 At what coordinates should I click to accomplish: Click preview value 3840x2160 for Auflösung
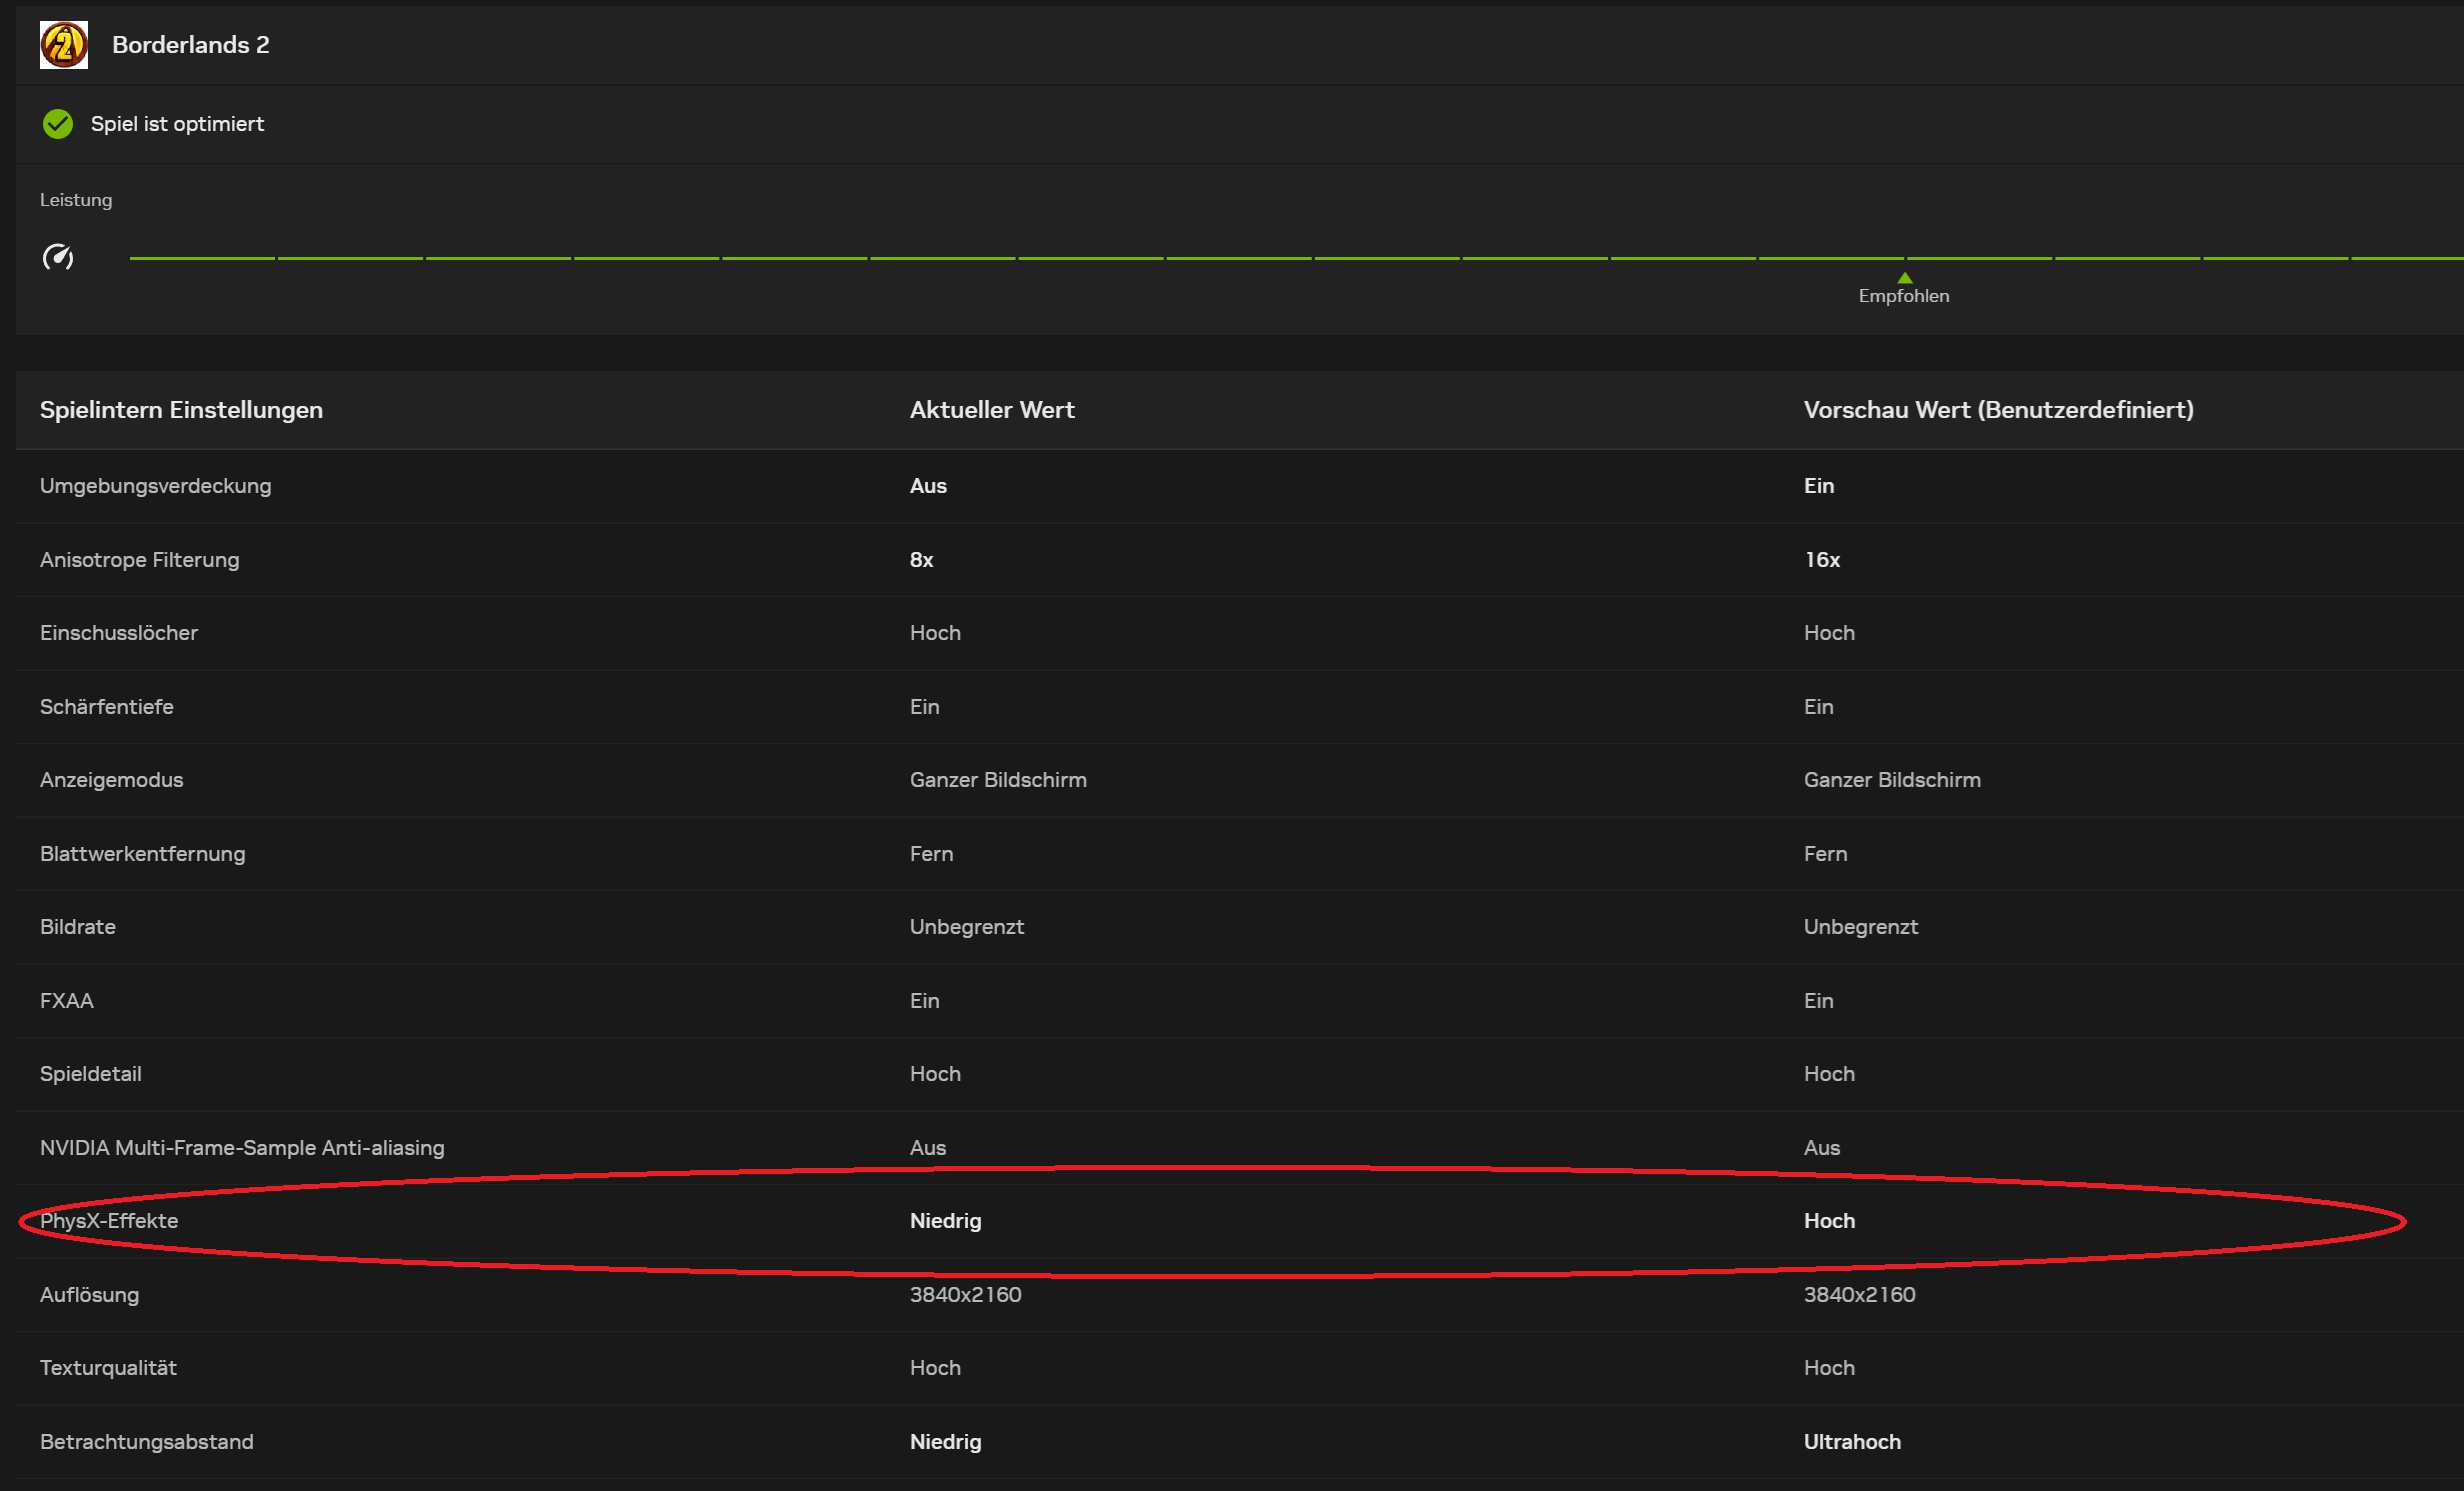click(1860, 1295)
